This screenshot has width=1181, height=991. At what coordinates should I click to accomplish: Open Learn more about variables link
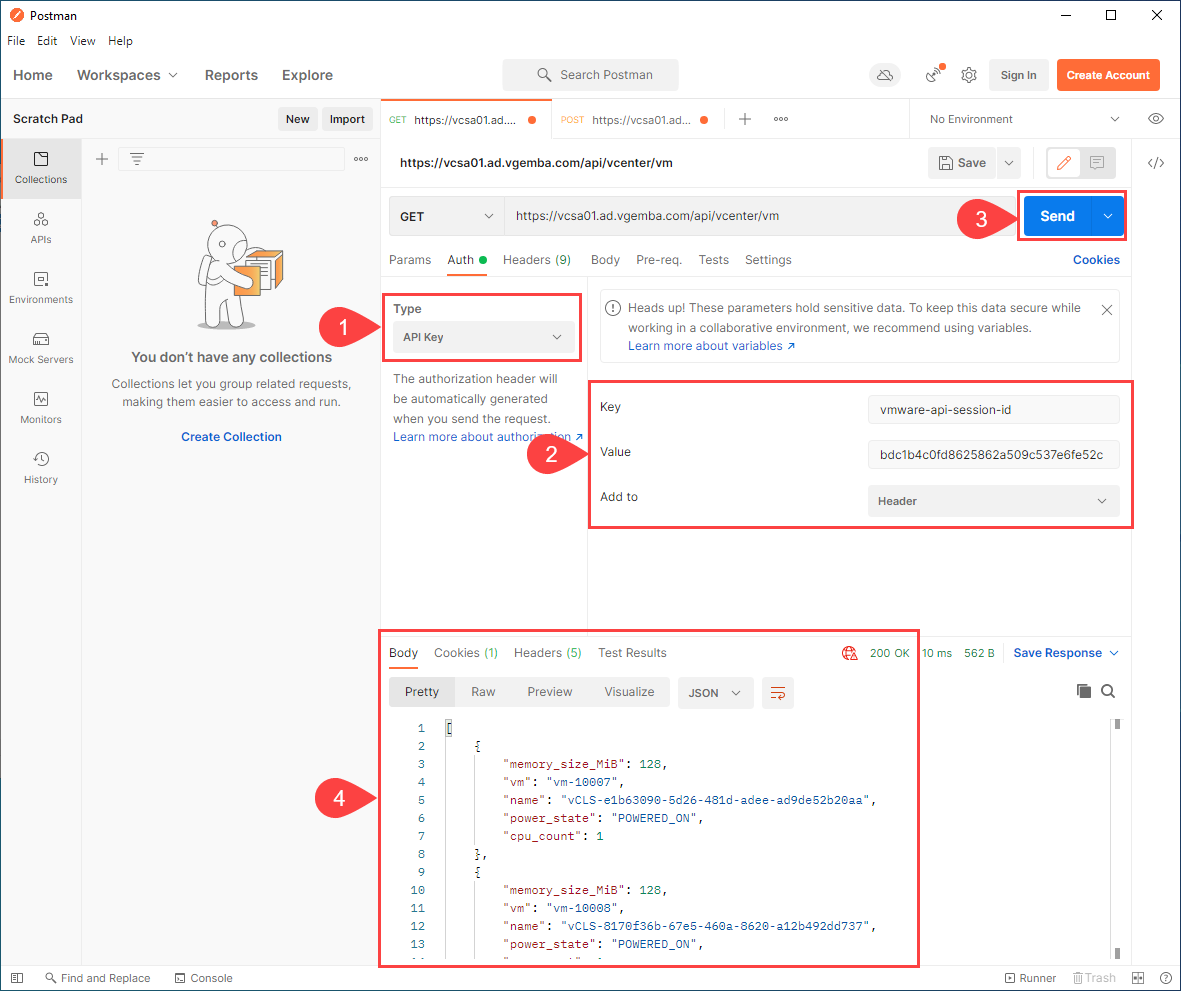coord(711,346)
